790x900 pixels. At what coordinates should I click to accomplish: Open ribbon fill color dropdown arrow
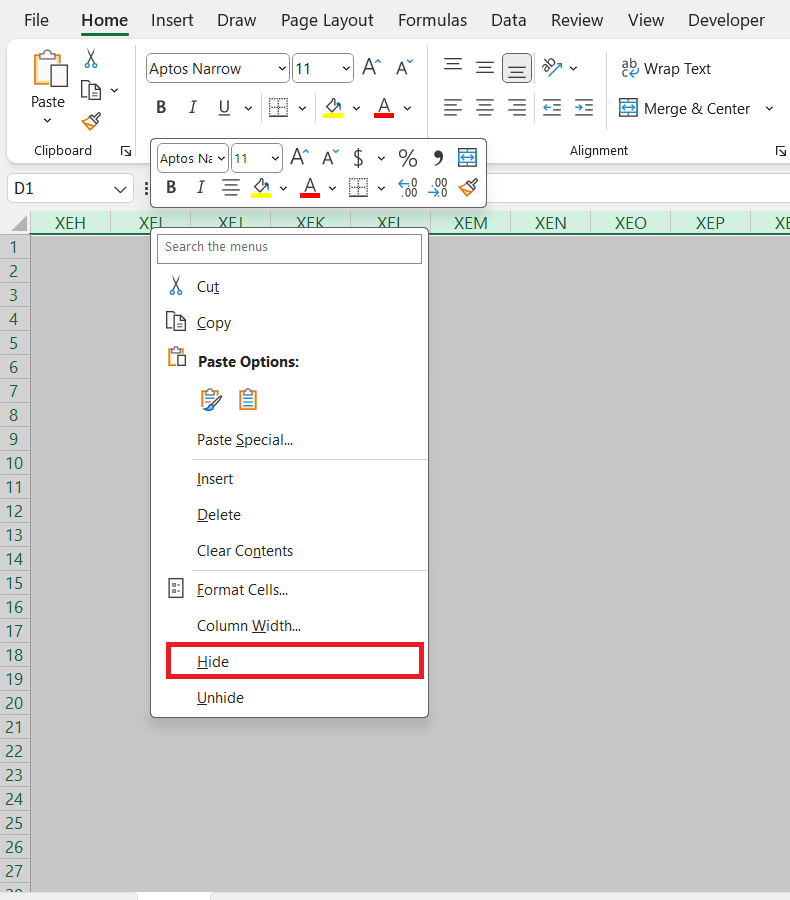coord(357,108)
